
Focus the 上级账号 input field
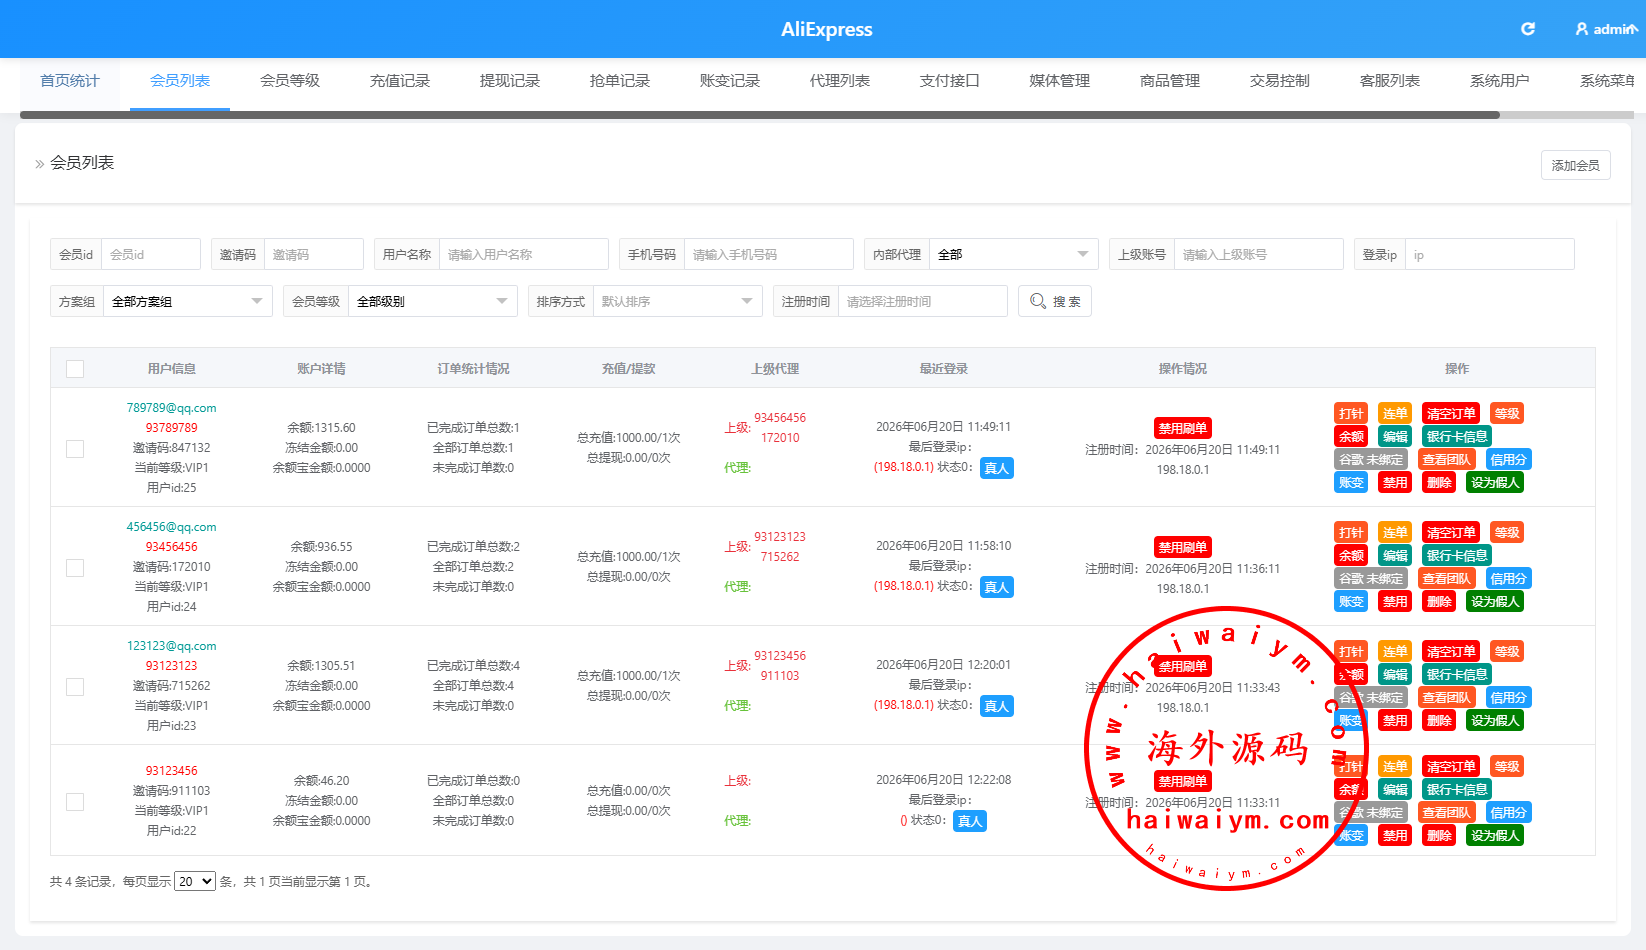click(x=1259, y=254)
